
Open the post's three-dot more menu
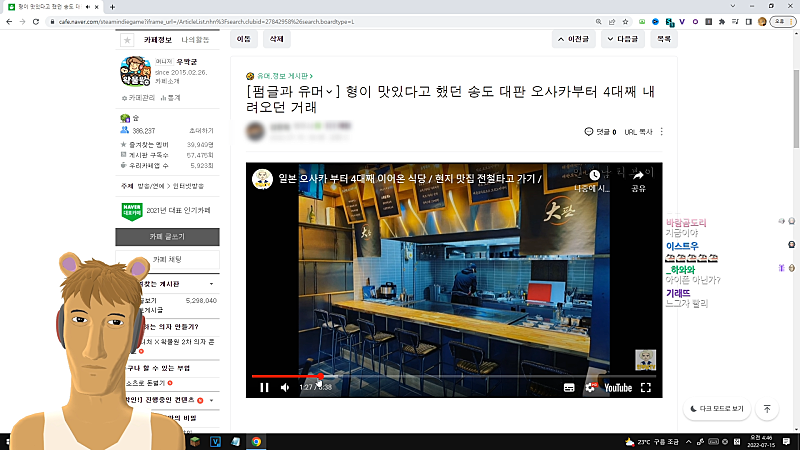tap(662, 132)
